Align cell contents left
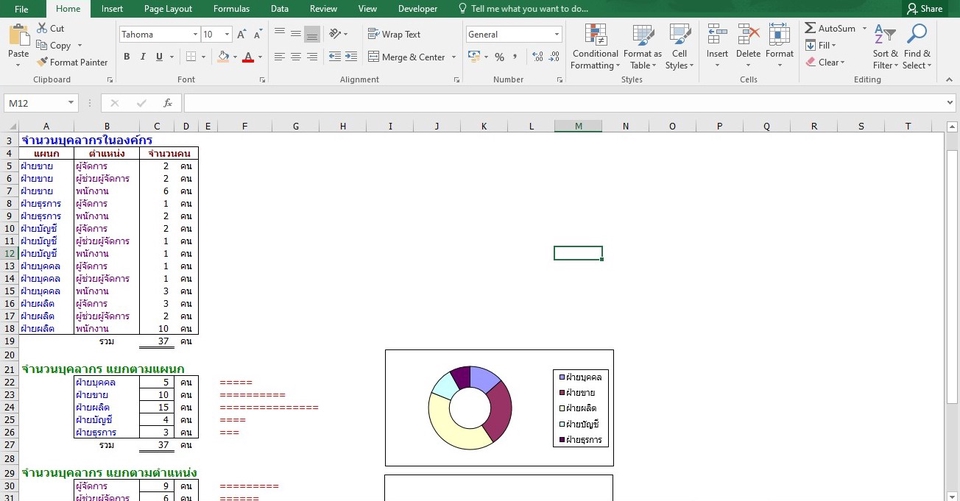Screen dimensions: 960x501 [x=280, y=57]
